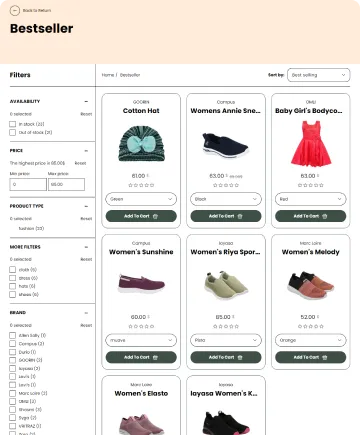Click the star rating under Women's Sunshine
360x435 pixels.
(141, 326)
